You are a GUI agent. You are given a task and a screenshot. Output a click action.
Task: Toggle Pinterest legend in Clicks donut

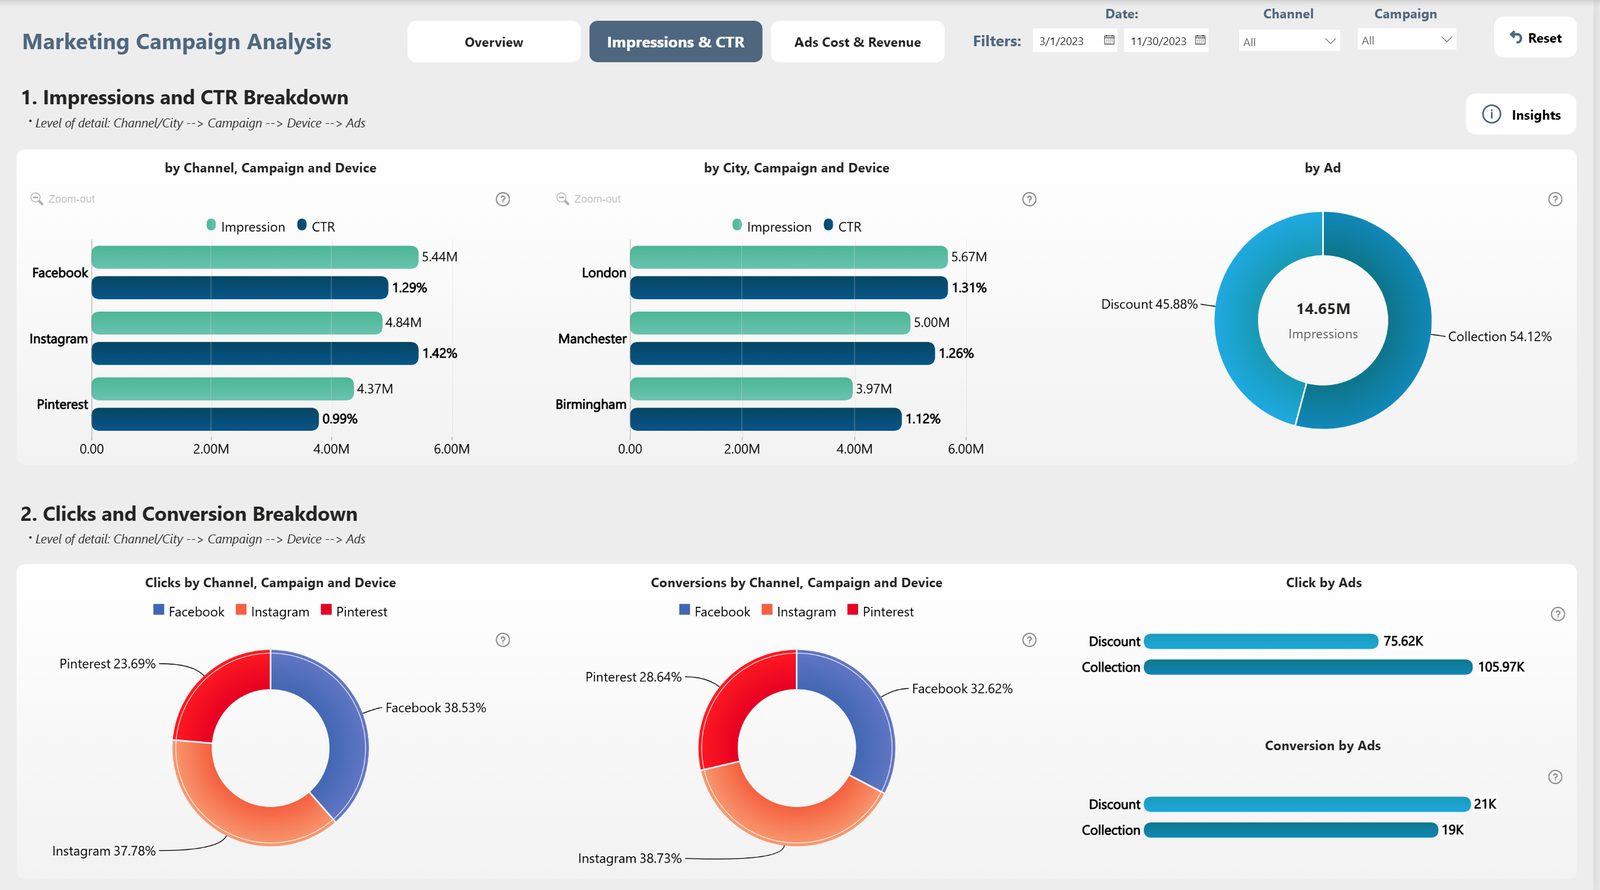(354, 611)
